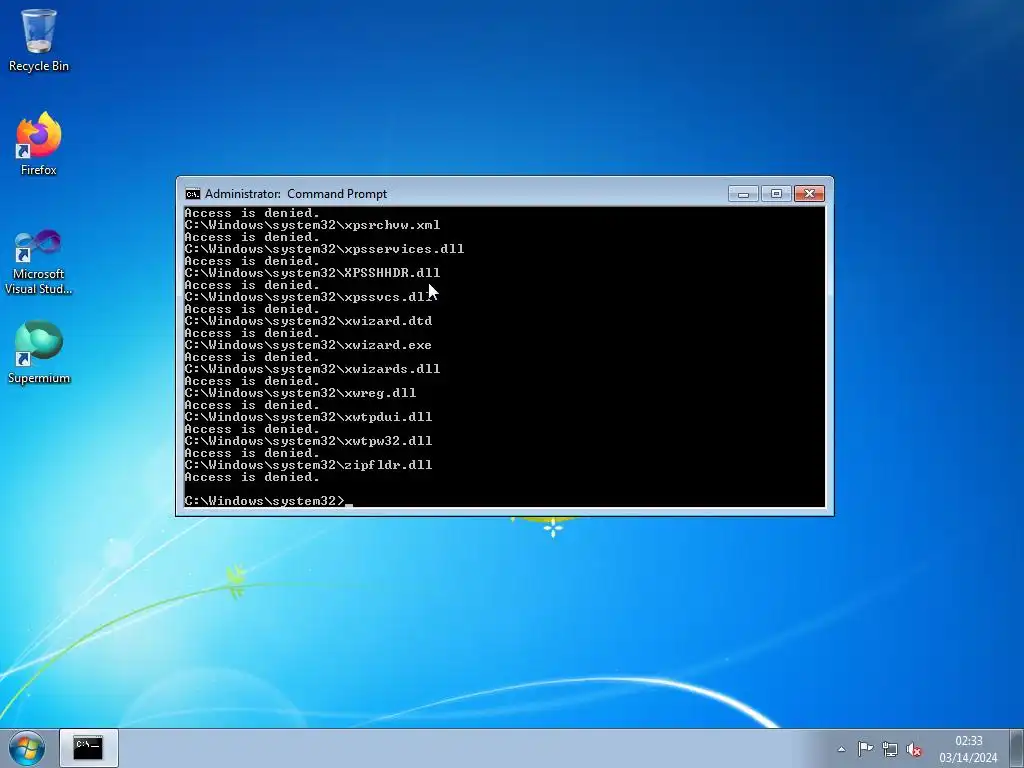Click the line C:\Windows\system32\xpssvcs.dll
Viewport: 1024px width, 768px height.
pyautogui.click(x=308, y=297)
